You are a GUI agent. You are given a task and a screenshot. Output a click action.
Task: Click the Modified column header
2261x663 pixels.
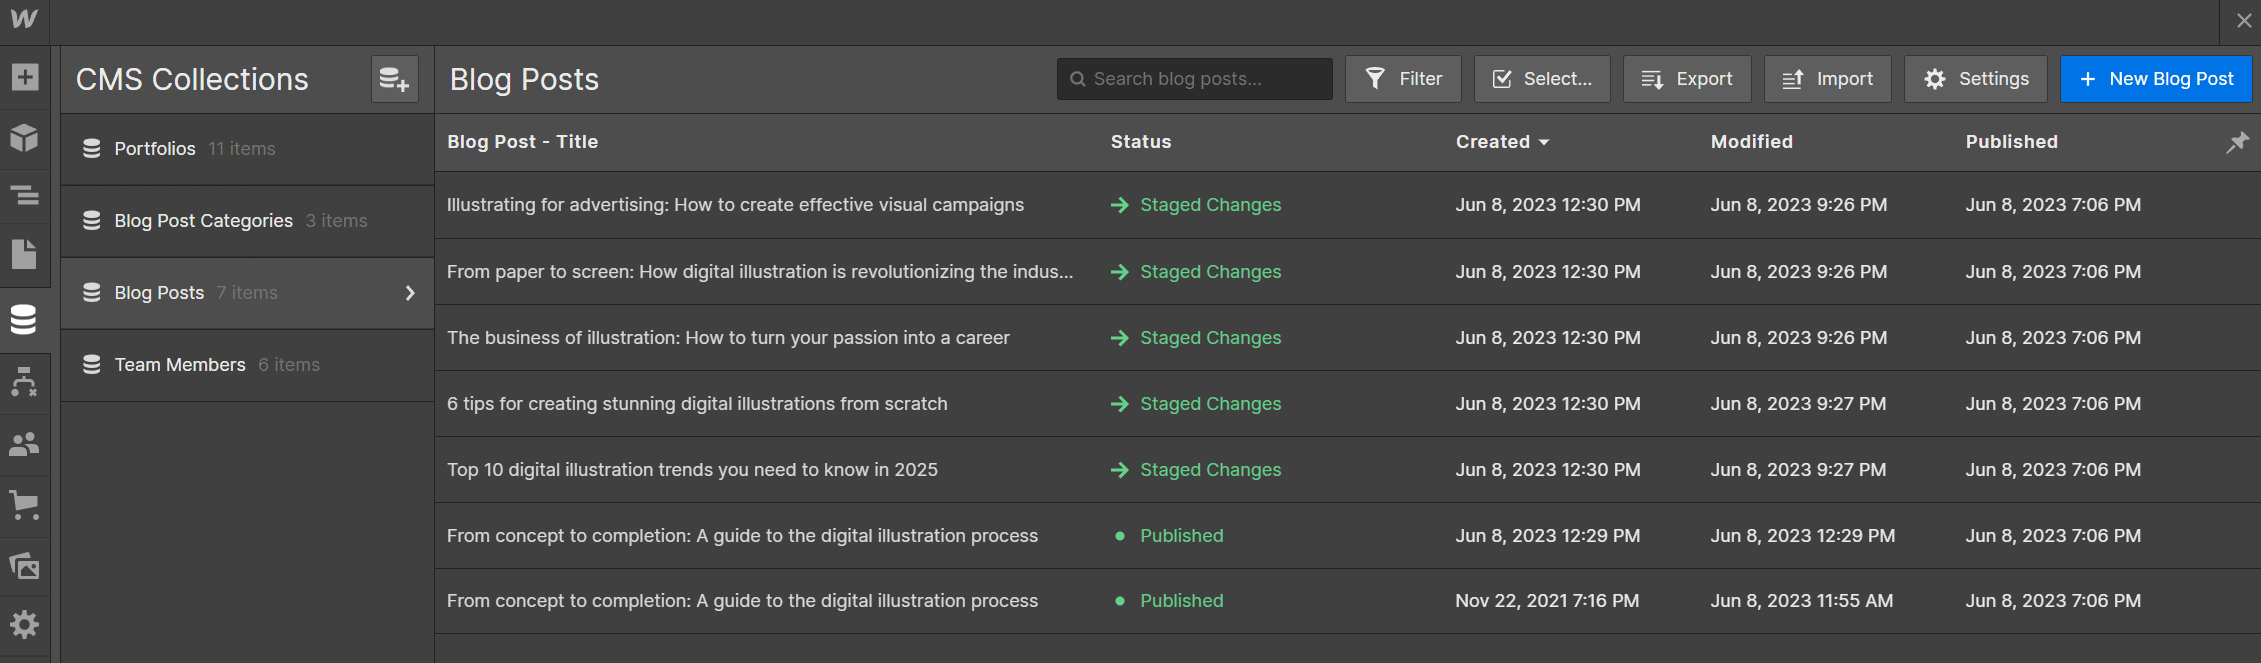click(x=1751, y=142)
